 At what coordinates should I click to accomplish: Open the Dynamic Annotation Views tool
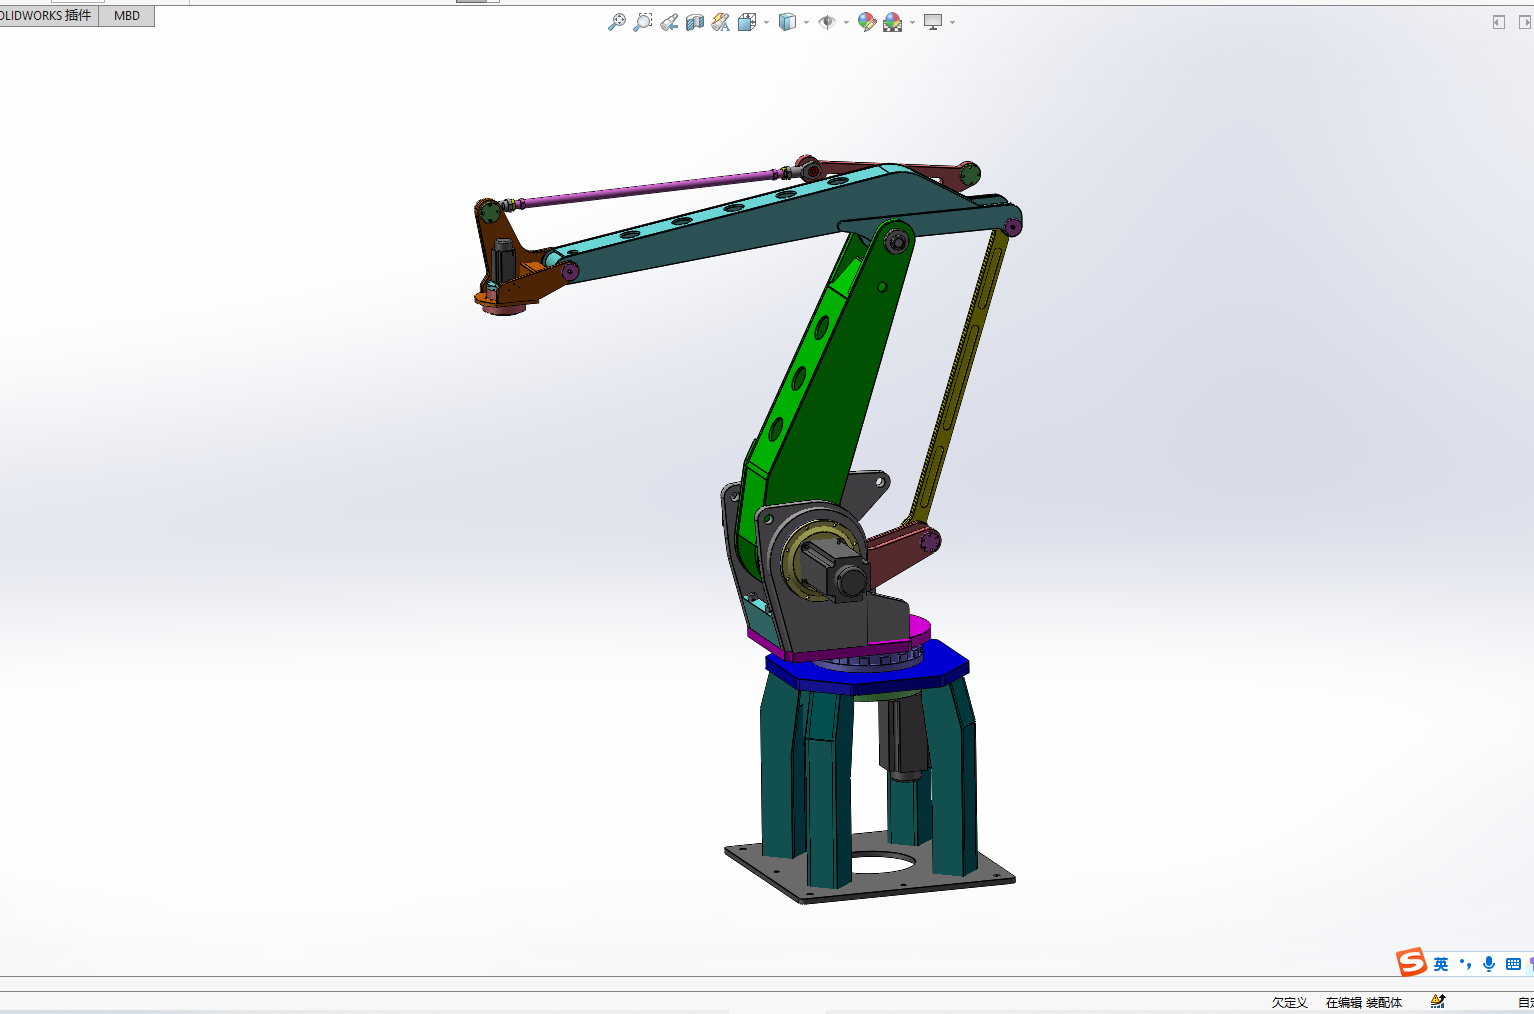721,22
